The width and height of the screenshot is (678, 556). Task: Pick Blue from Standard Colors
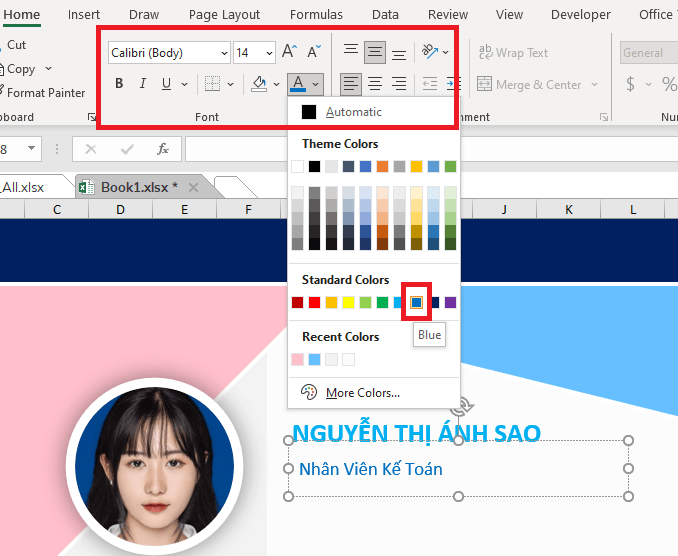tap(417, 302)
